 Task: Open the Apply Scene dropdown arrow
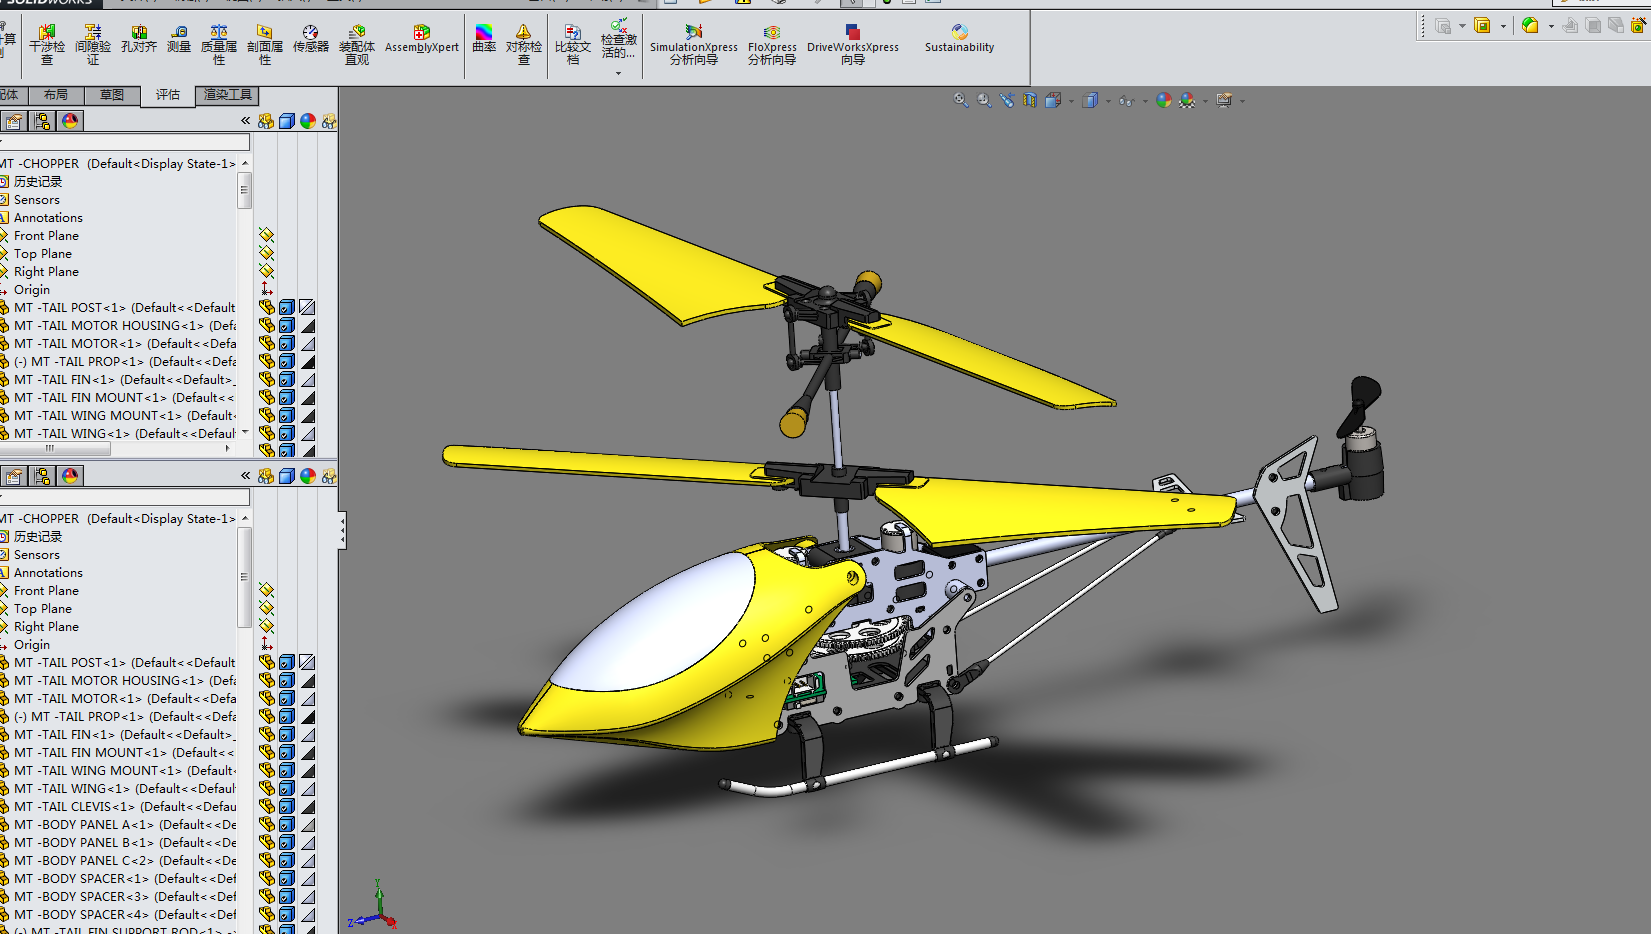tap(1205, 101)
